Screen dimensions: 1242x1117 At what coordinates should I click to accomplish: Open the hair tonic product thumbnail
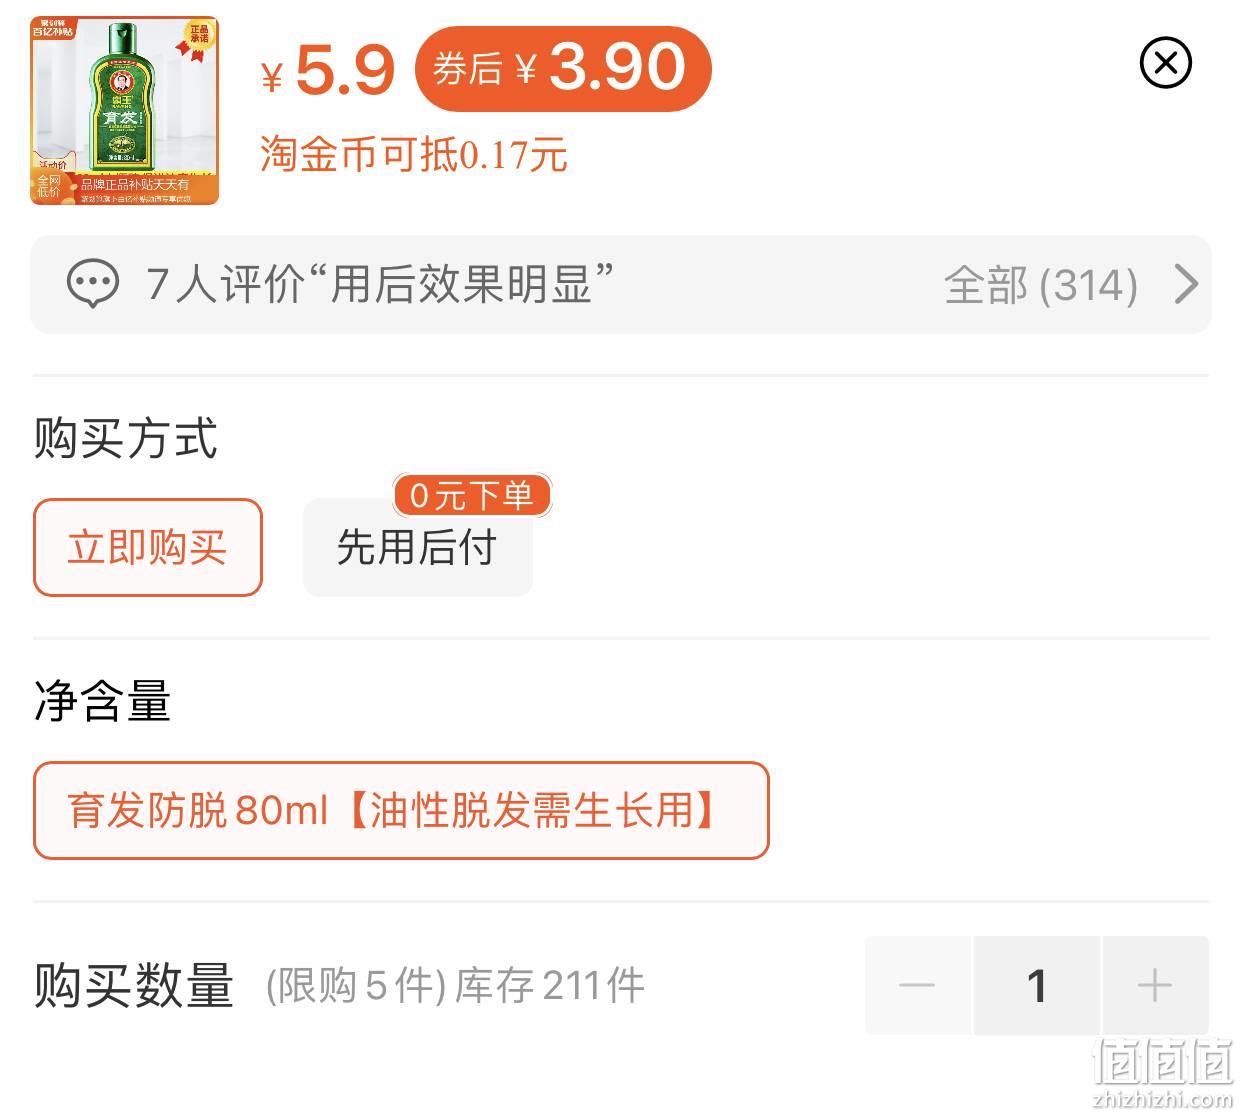point(124,110)
